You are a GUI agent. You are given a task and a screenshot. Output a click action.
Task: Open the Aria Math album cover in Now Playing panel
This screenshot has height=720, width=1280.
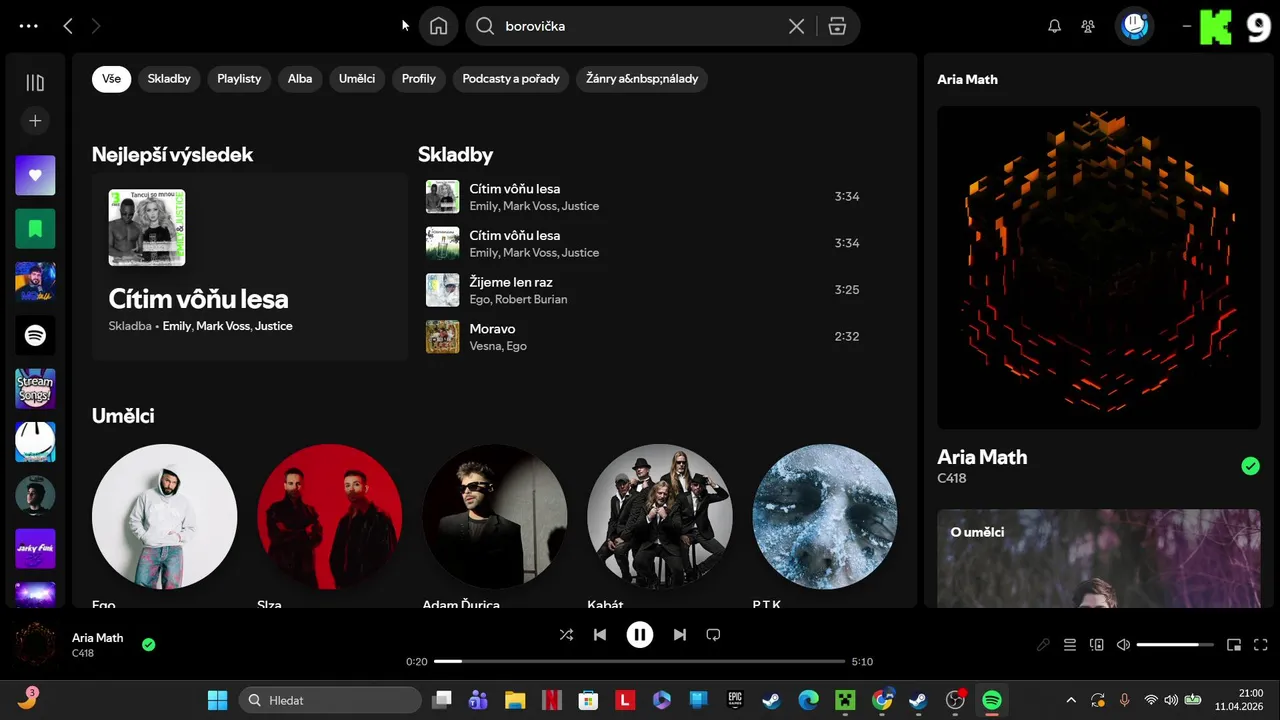[x=1099, y=268]
